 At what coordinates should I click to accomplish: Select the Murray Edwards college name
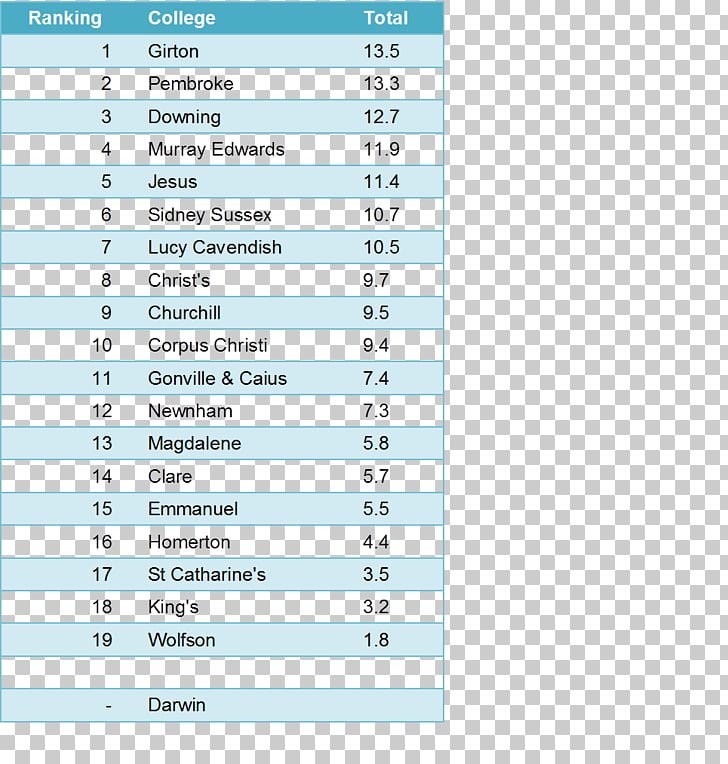216,150
